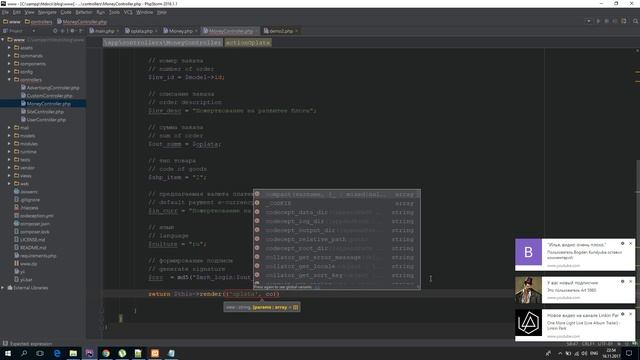Open settings on the Bogdan comment notification
Screen dimensions: 640x360
(622, 244)
